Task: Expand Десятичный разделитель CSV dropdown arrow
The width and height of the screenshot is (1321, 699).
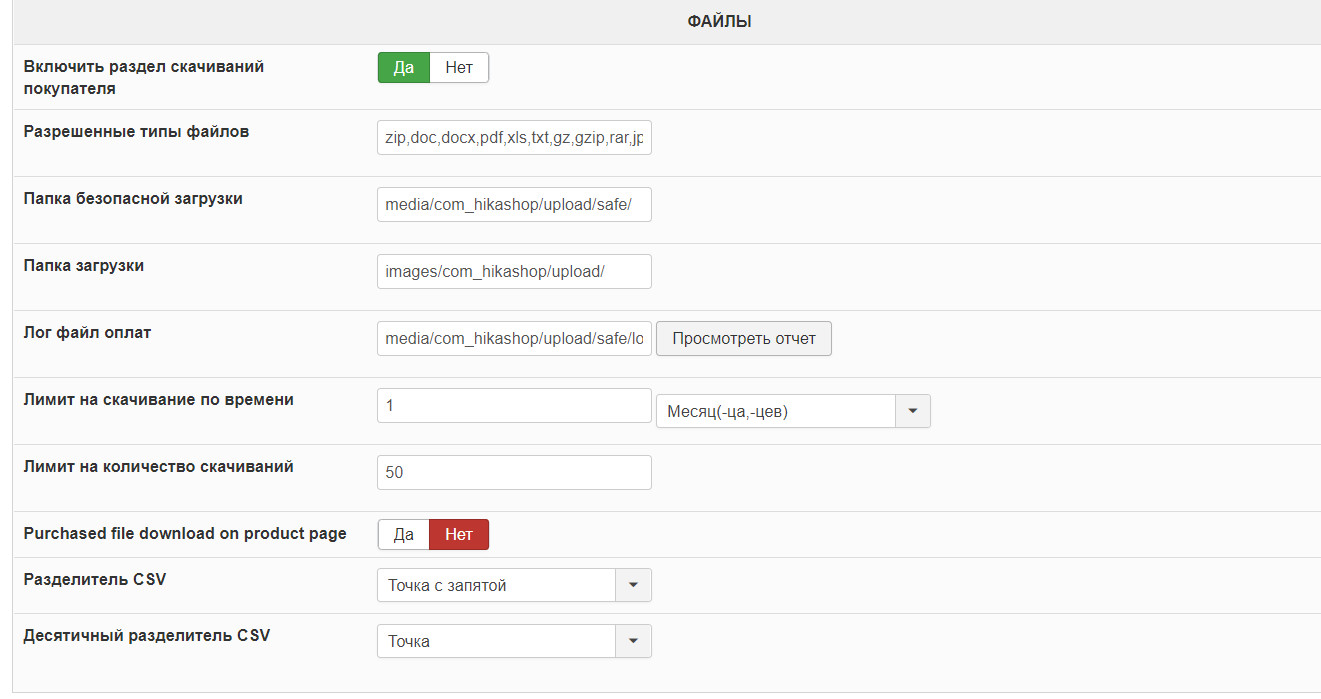Action: click(633, 641)
